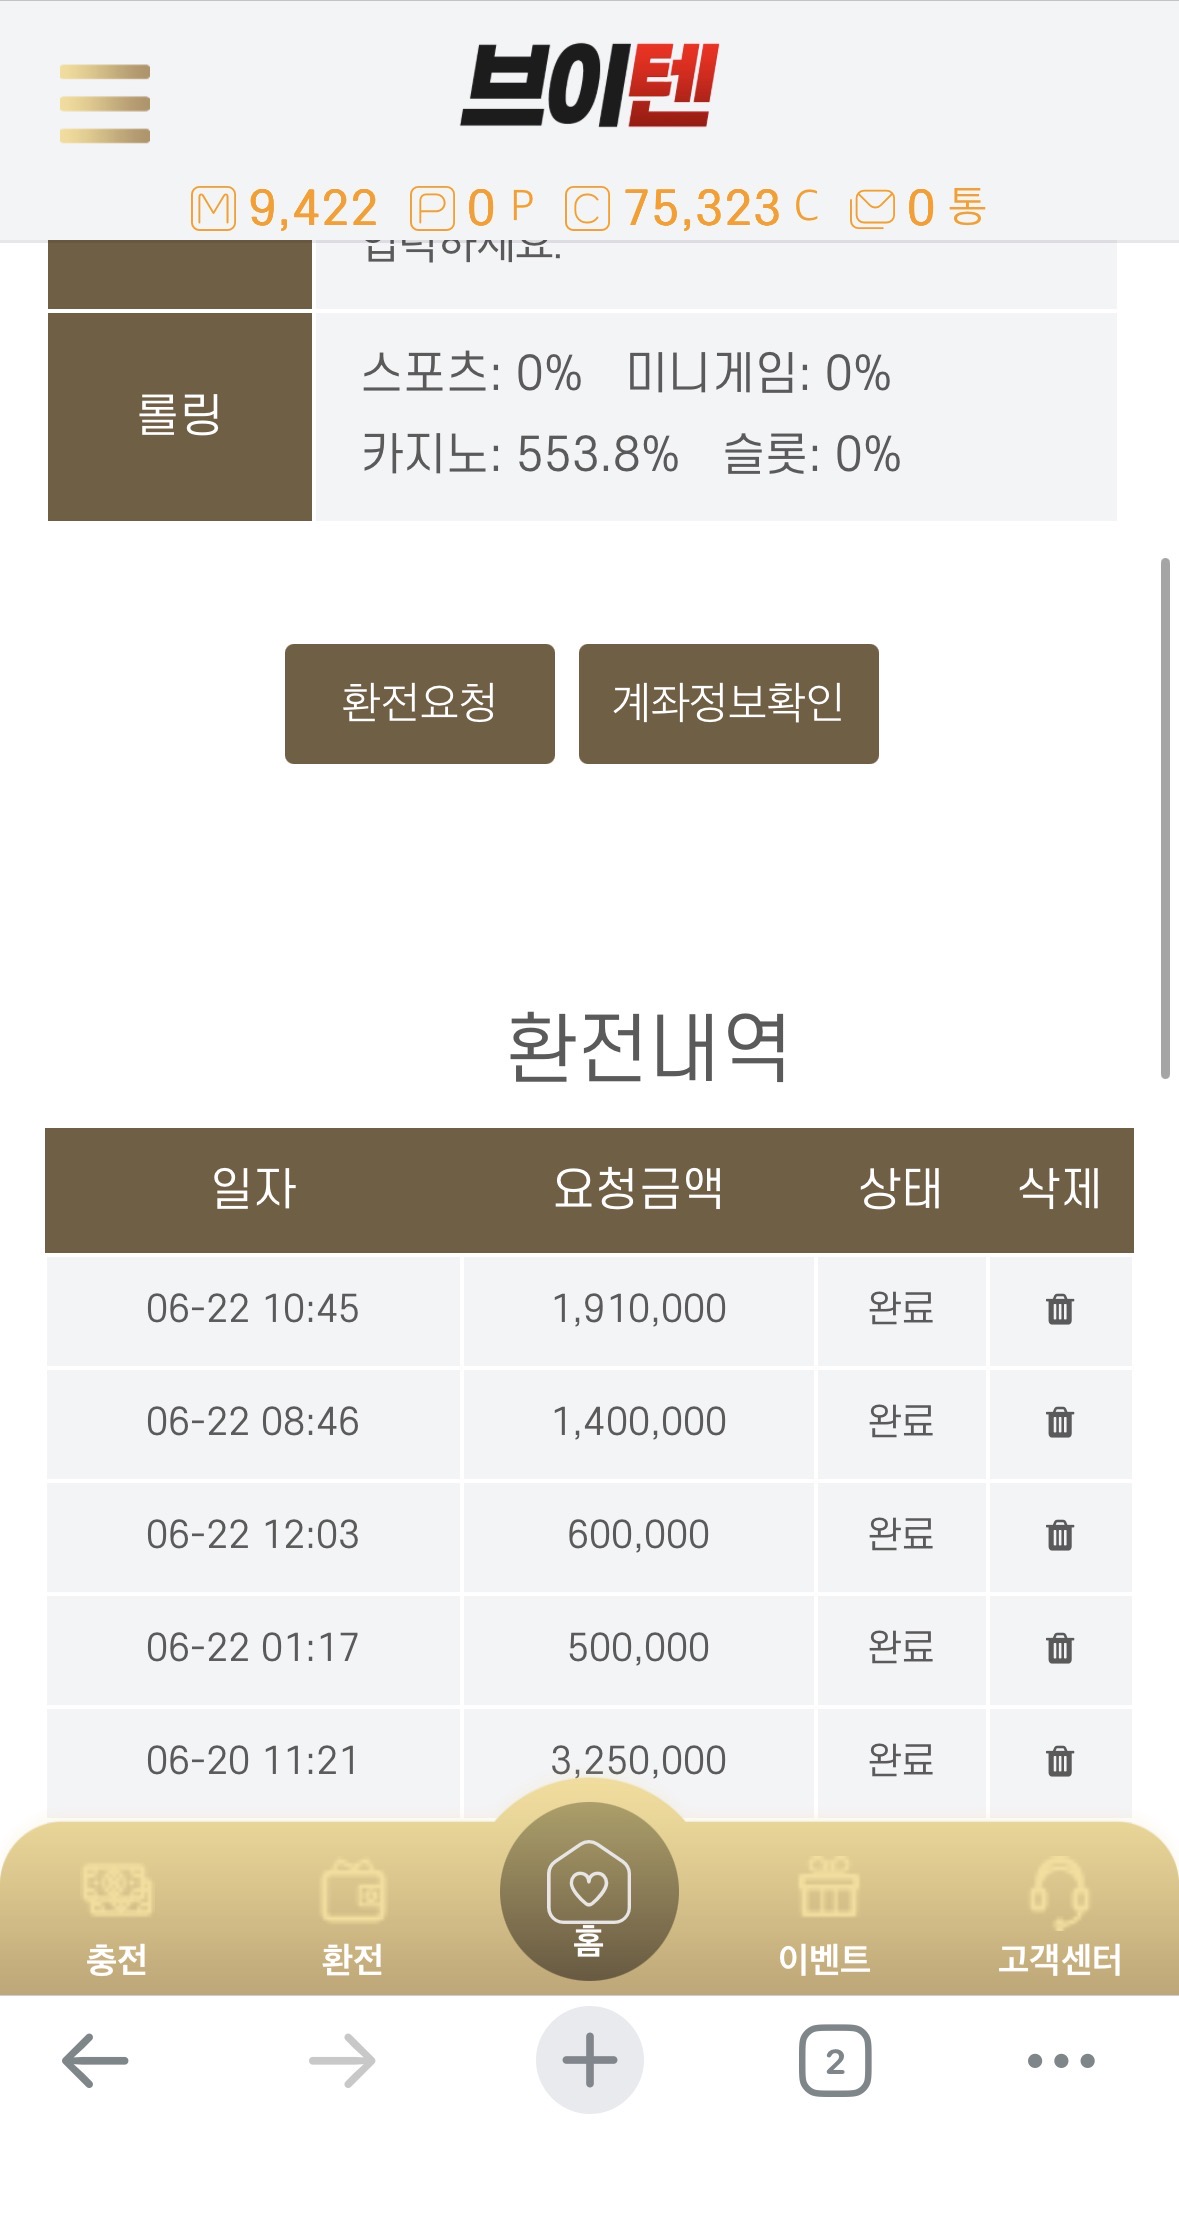This screenshot has height=2229, width=1179.
Task: Open the hamburger menu icon
Action: [105, 104]
